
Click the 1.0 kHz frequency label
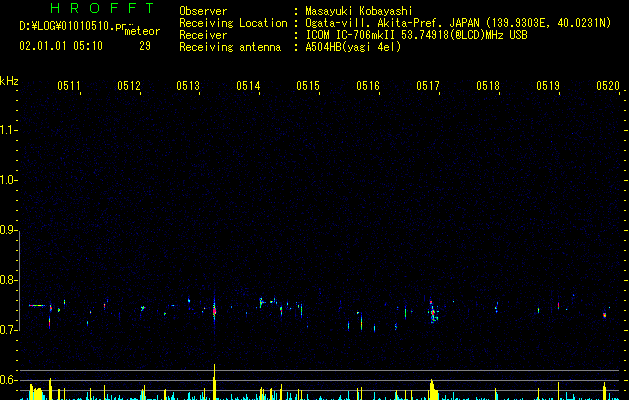8,180
